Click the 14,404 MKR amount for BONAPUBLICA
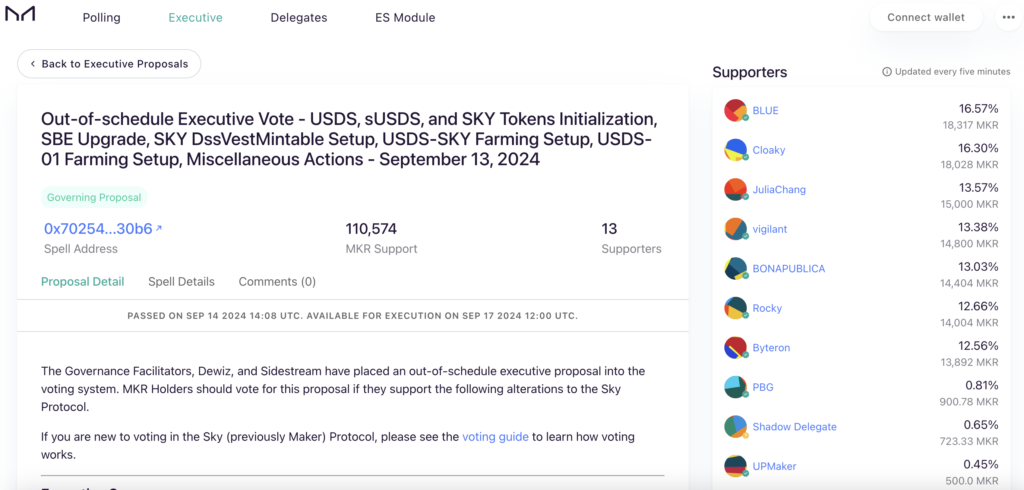This screenshot has height=490, width=1024. pyautogui.click(x=969, y=283)
